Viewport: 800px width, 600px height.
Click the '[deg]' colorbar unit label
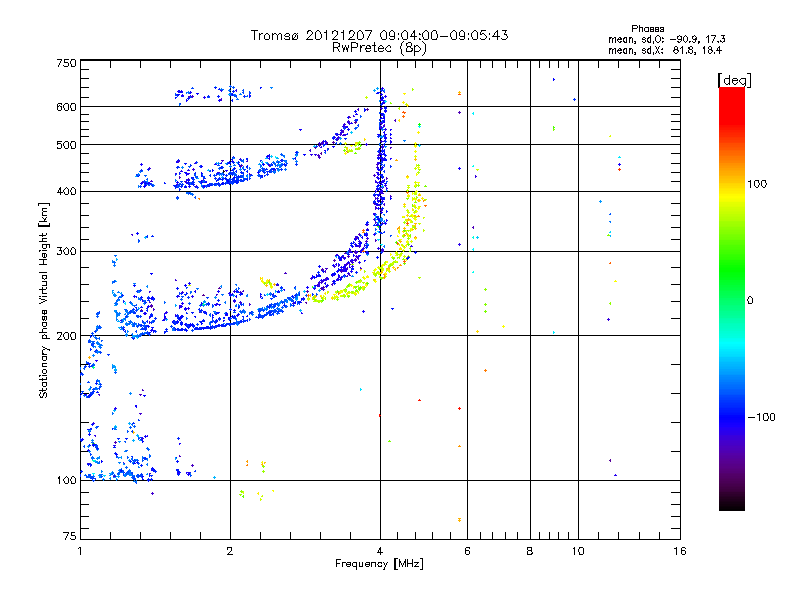point(734,80)
